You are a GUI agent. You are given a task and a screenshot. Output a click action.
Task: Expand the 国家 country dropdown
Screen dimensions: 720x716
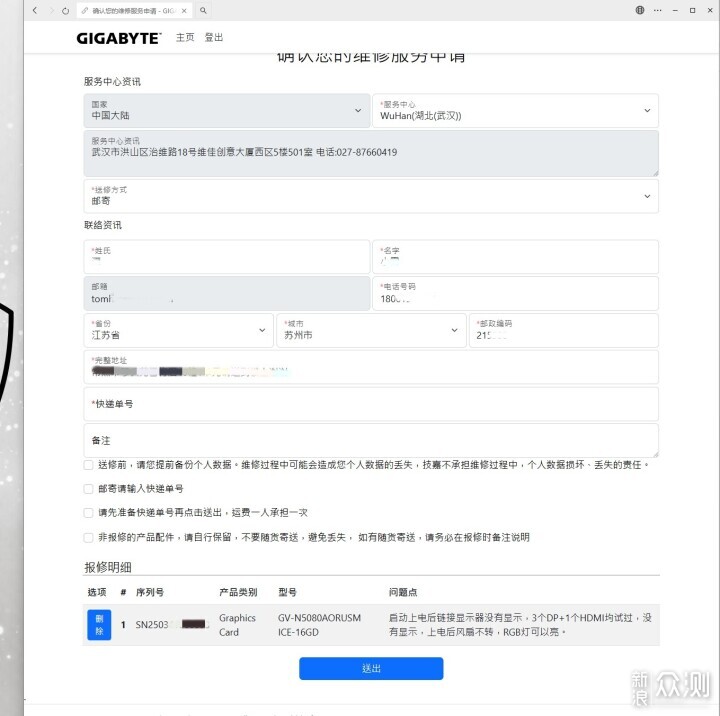227,111
